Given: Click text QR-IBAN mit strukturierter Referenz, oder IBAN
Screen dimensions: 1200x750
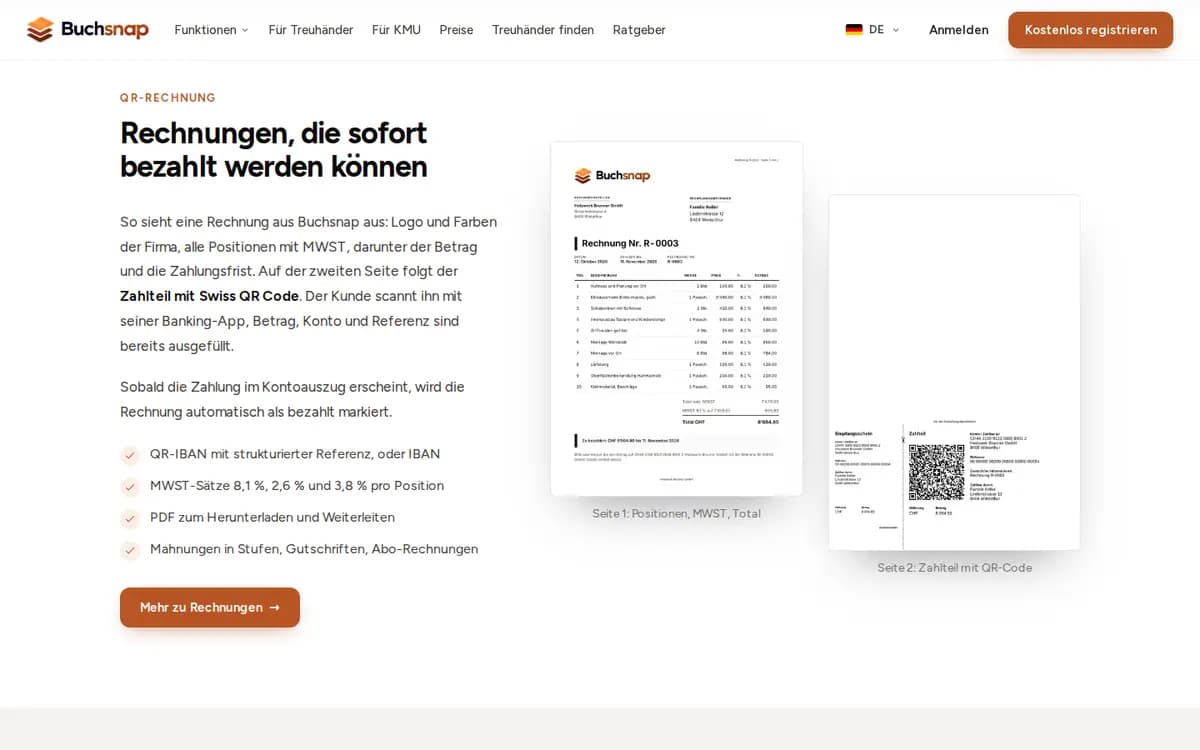Looking at the screenshot, I should click(x=295, y=454).
